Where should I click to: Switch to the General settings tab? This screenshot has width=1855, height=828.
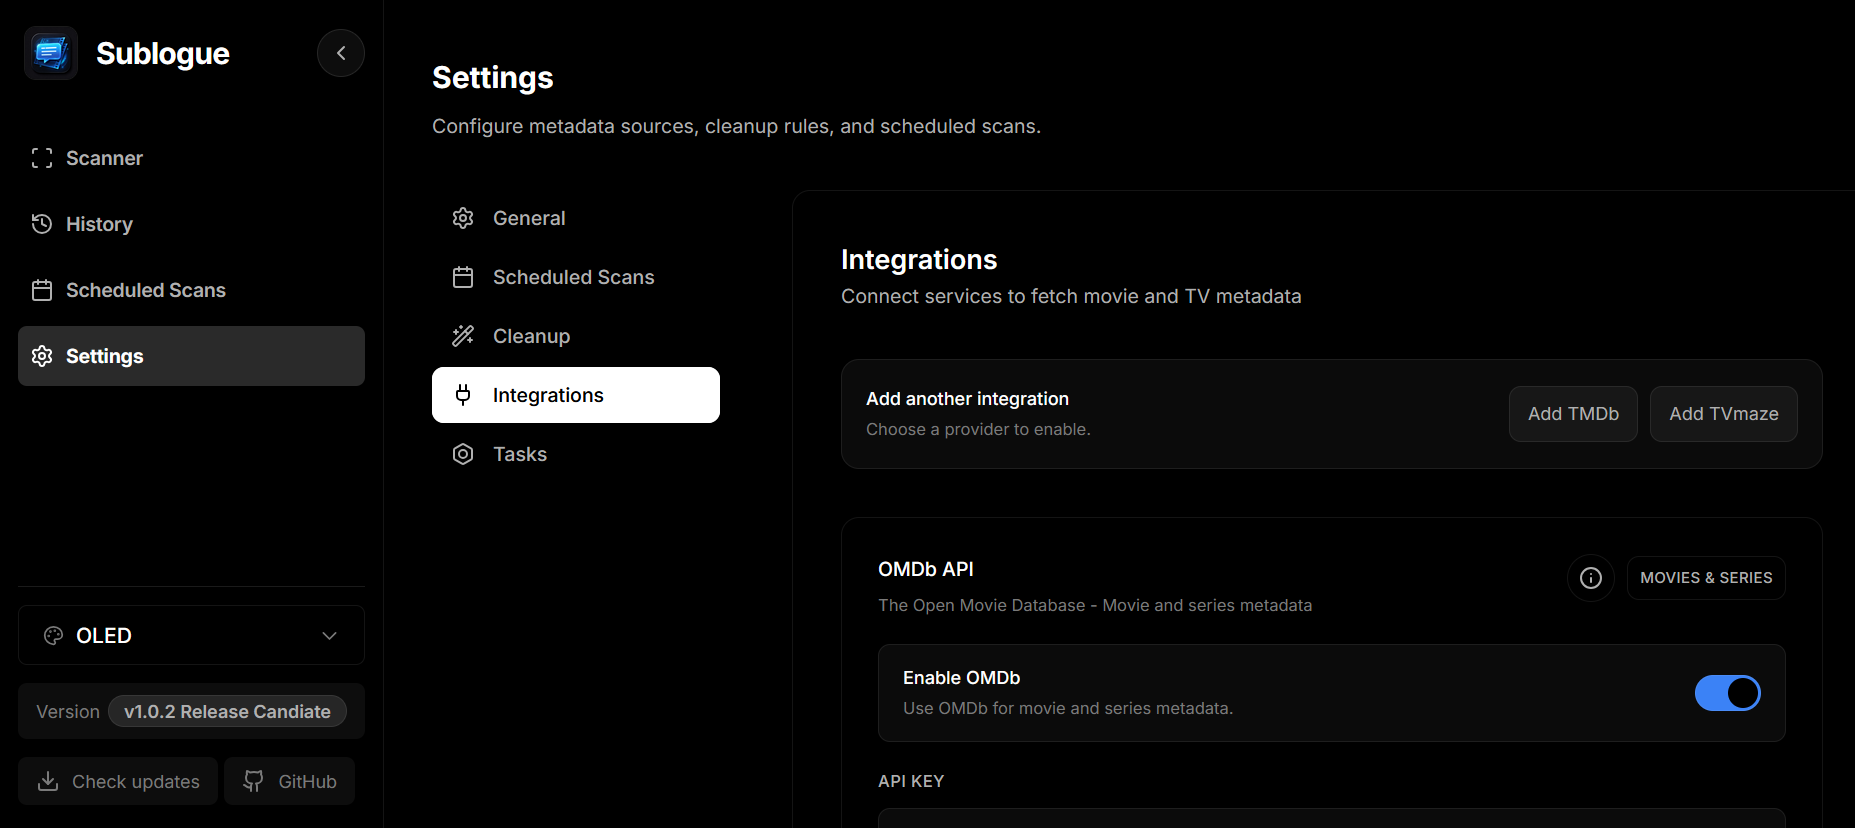tap(576, 218)
